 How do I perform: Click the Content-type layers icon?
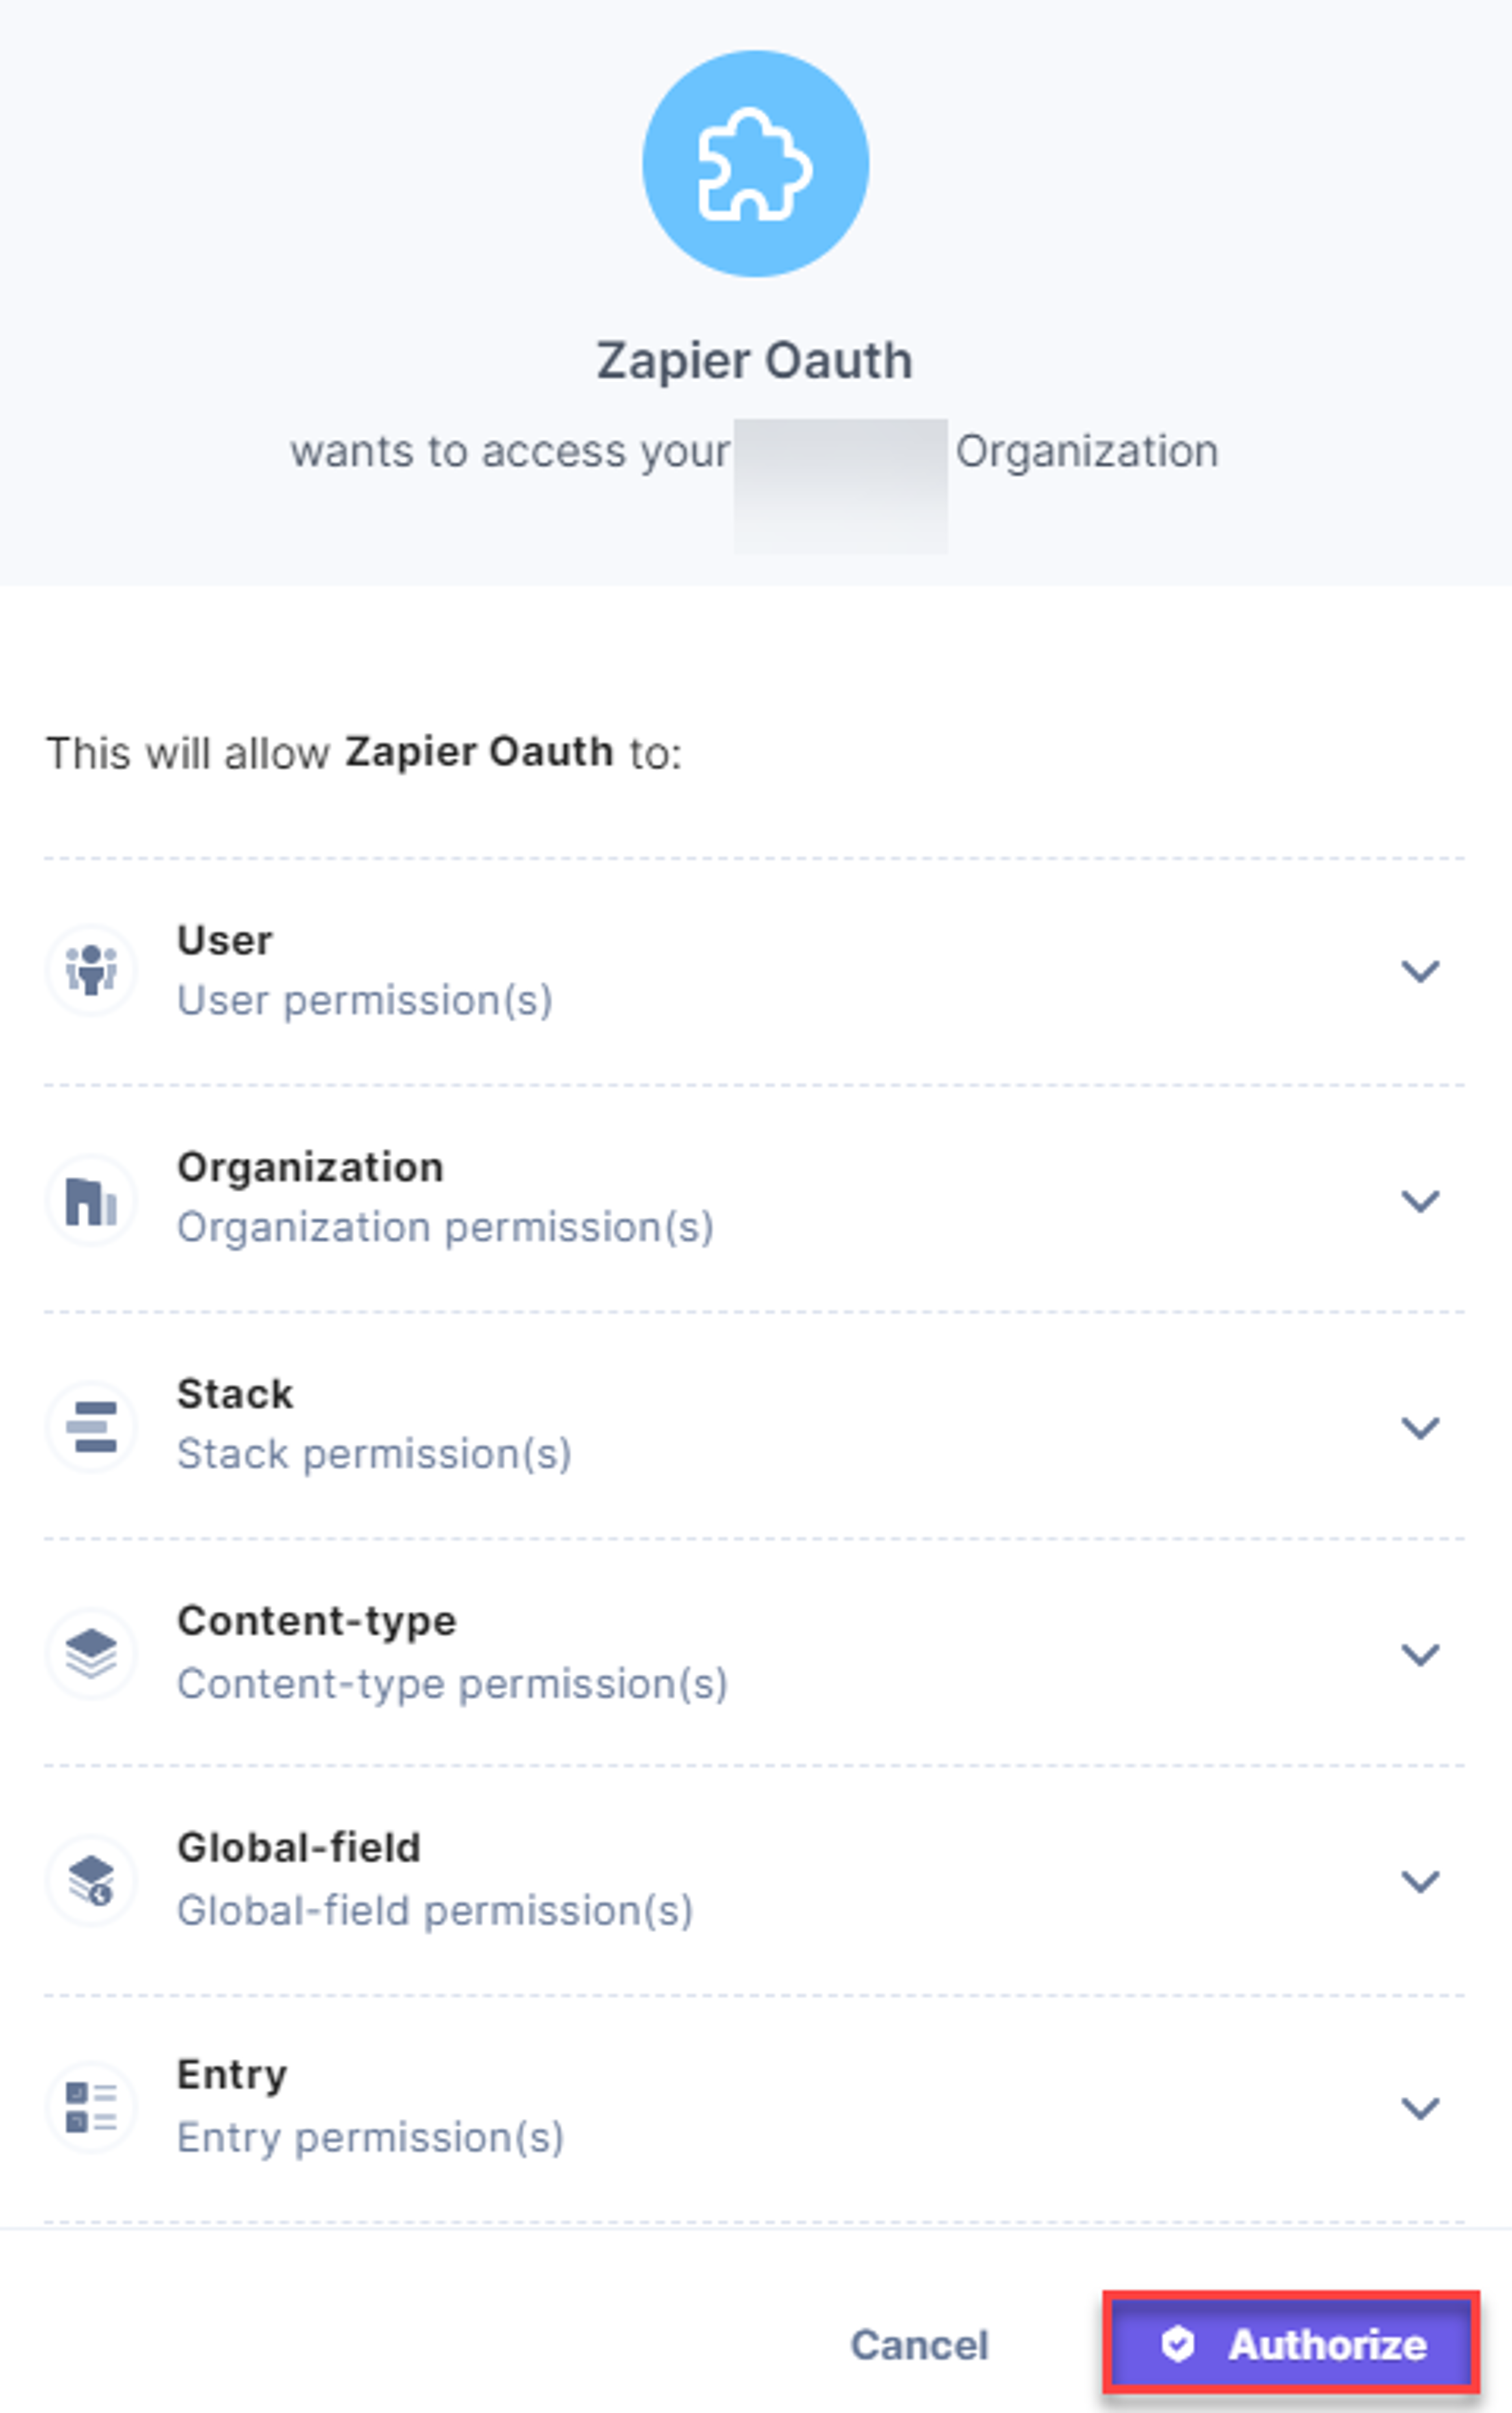click(x=91, y=1653)
